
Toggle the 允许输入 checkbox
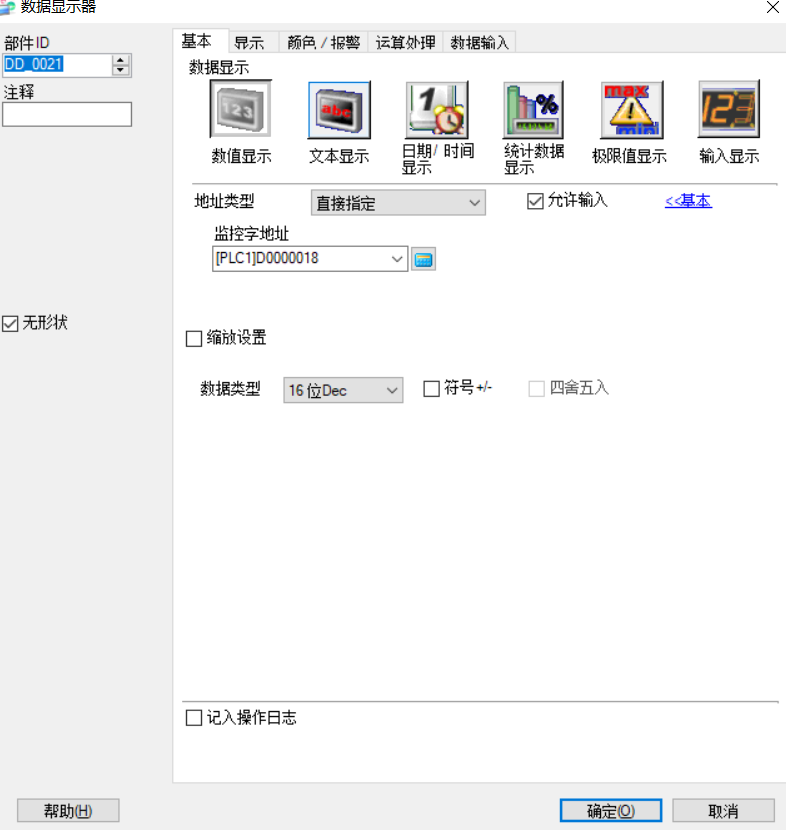(535, 201)
